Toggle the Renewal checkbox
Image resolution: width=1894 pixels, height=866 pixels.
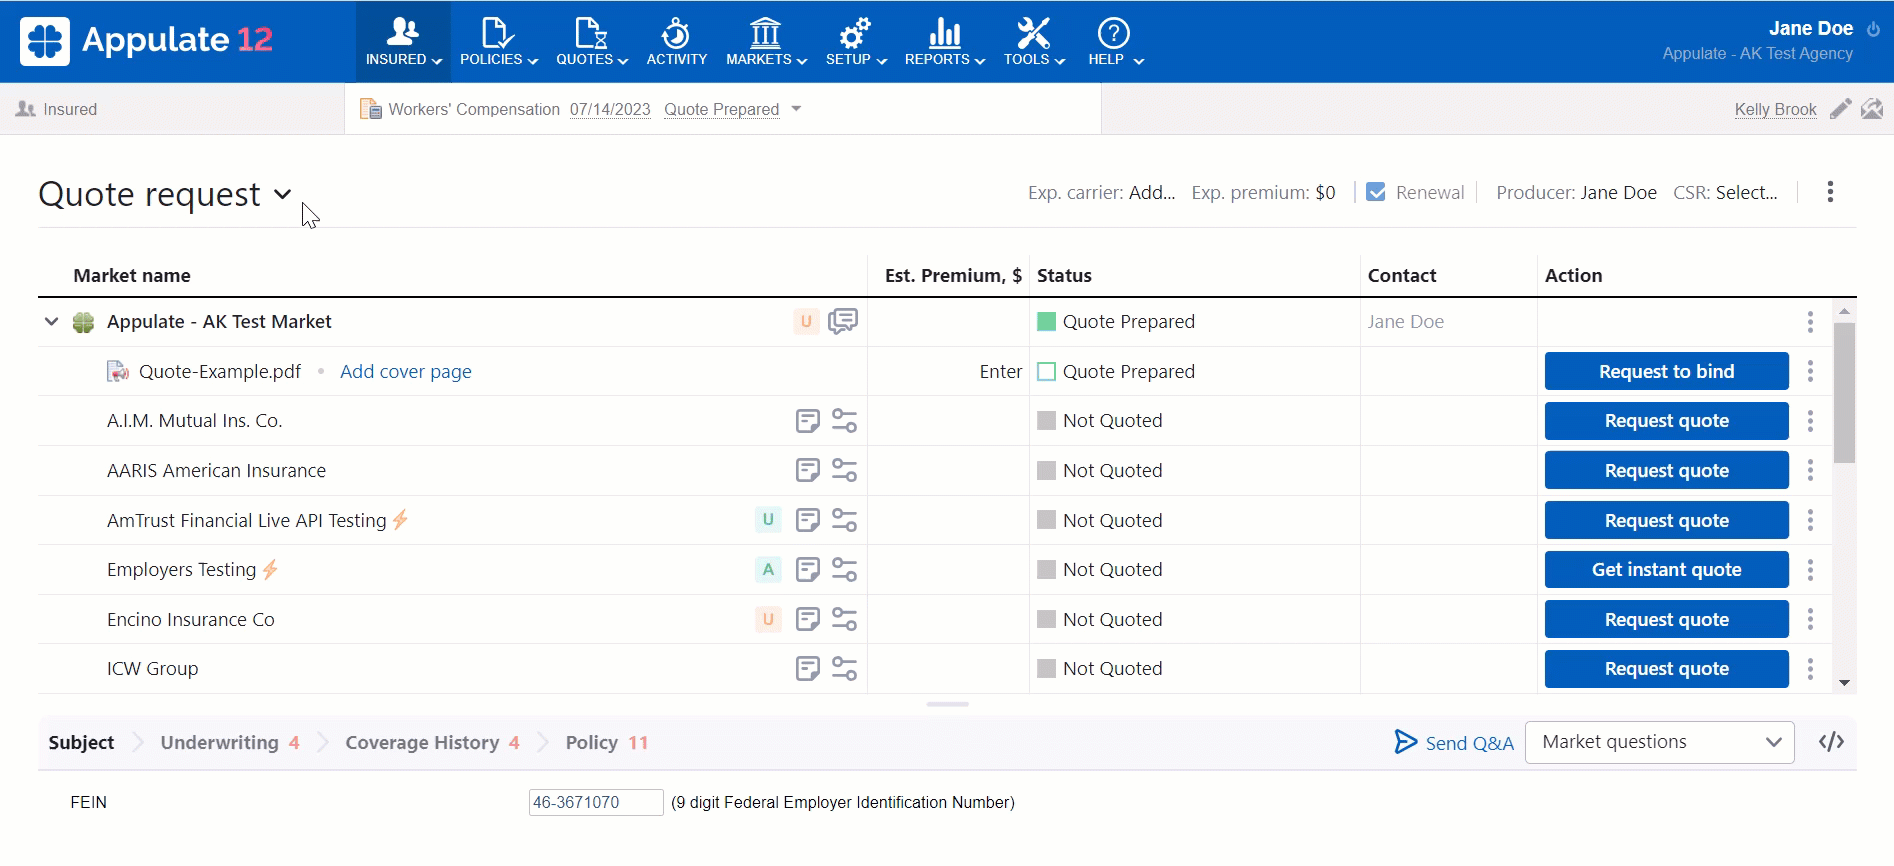(x=1376, y=192)
